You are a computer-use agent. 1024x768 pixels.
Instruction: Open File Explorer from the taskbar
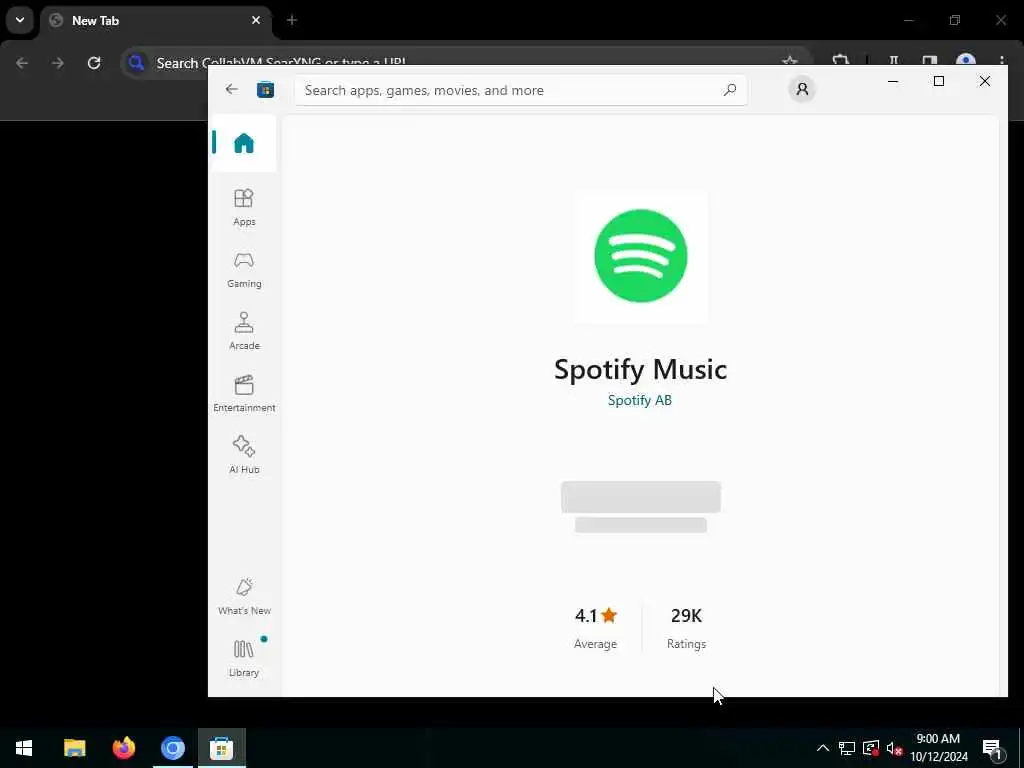(74, 748)
